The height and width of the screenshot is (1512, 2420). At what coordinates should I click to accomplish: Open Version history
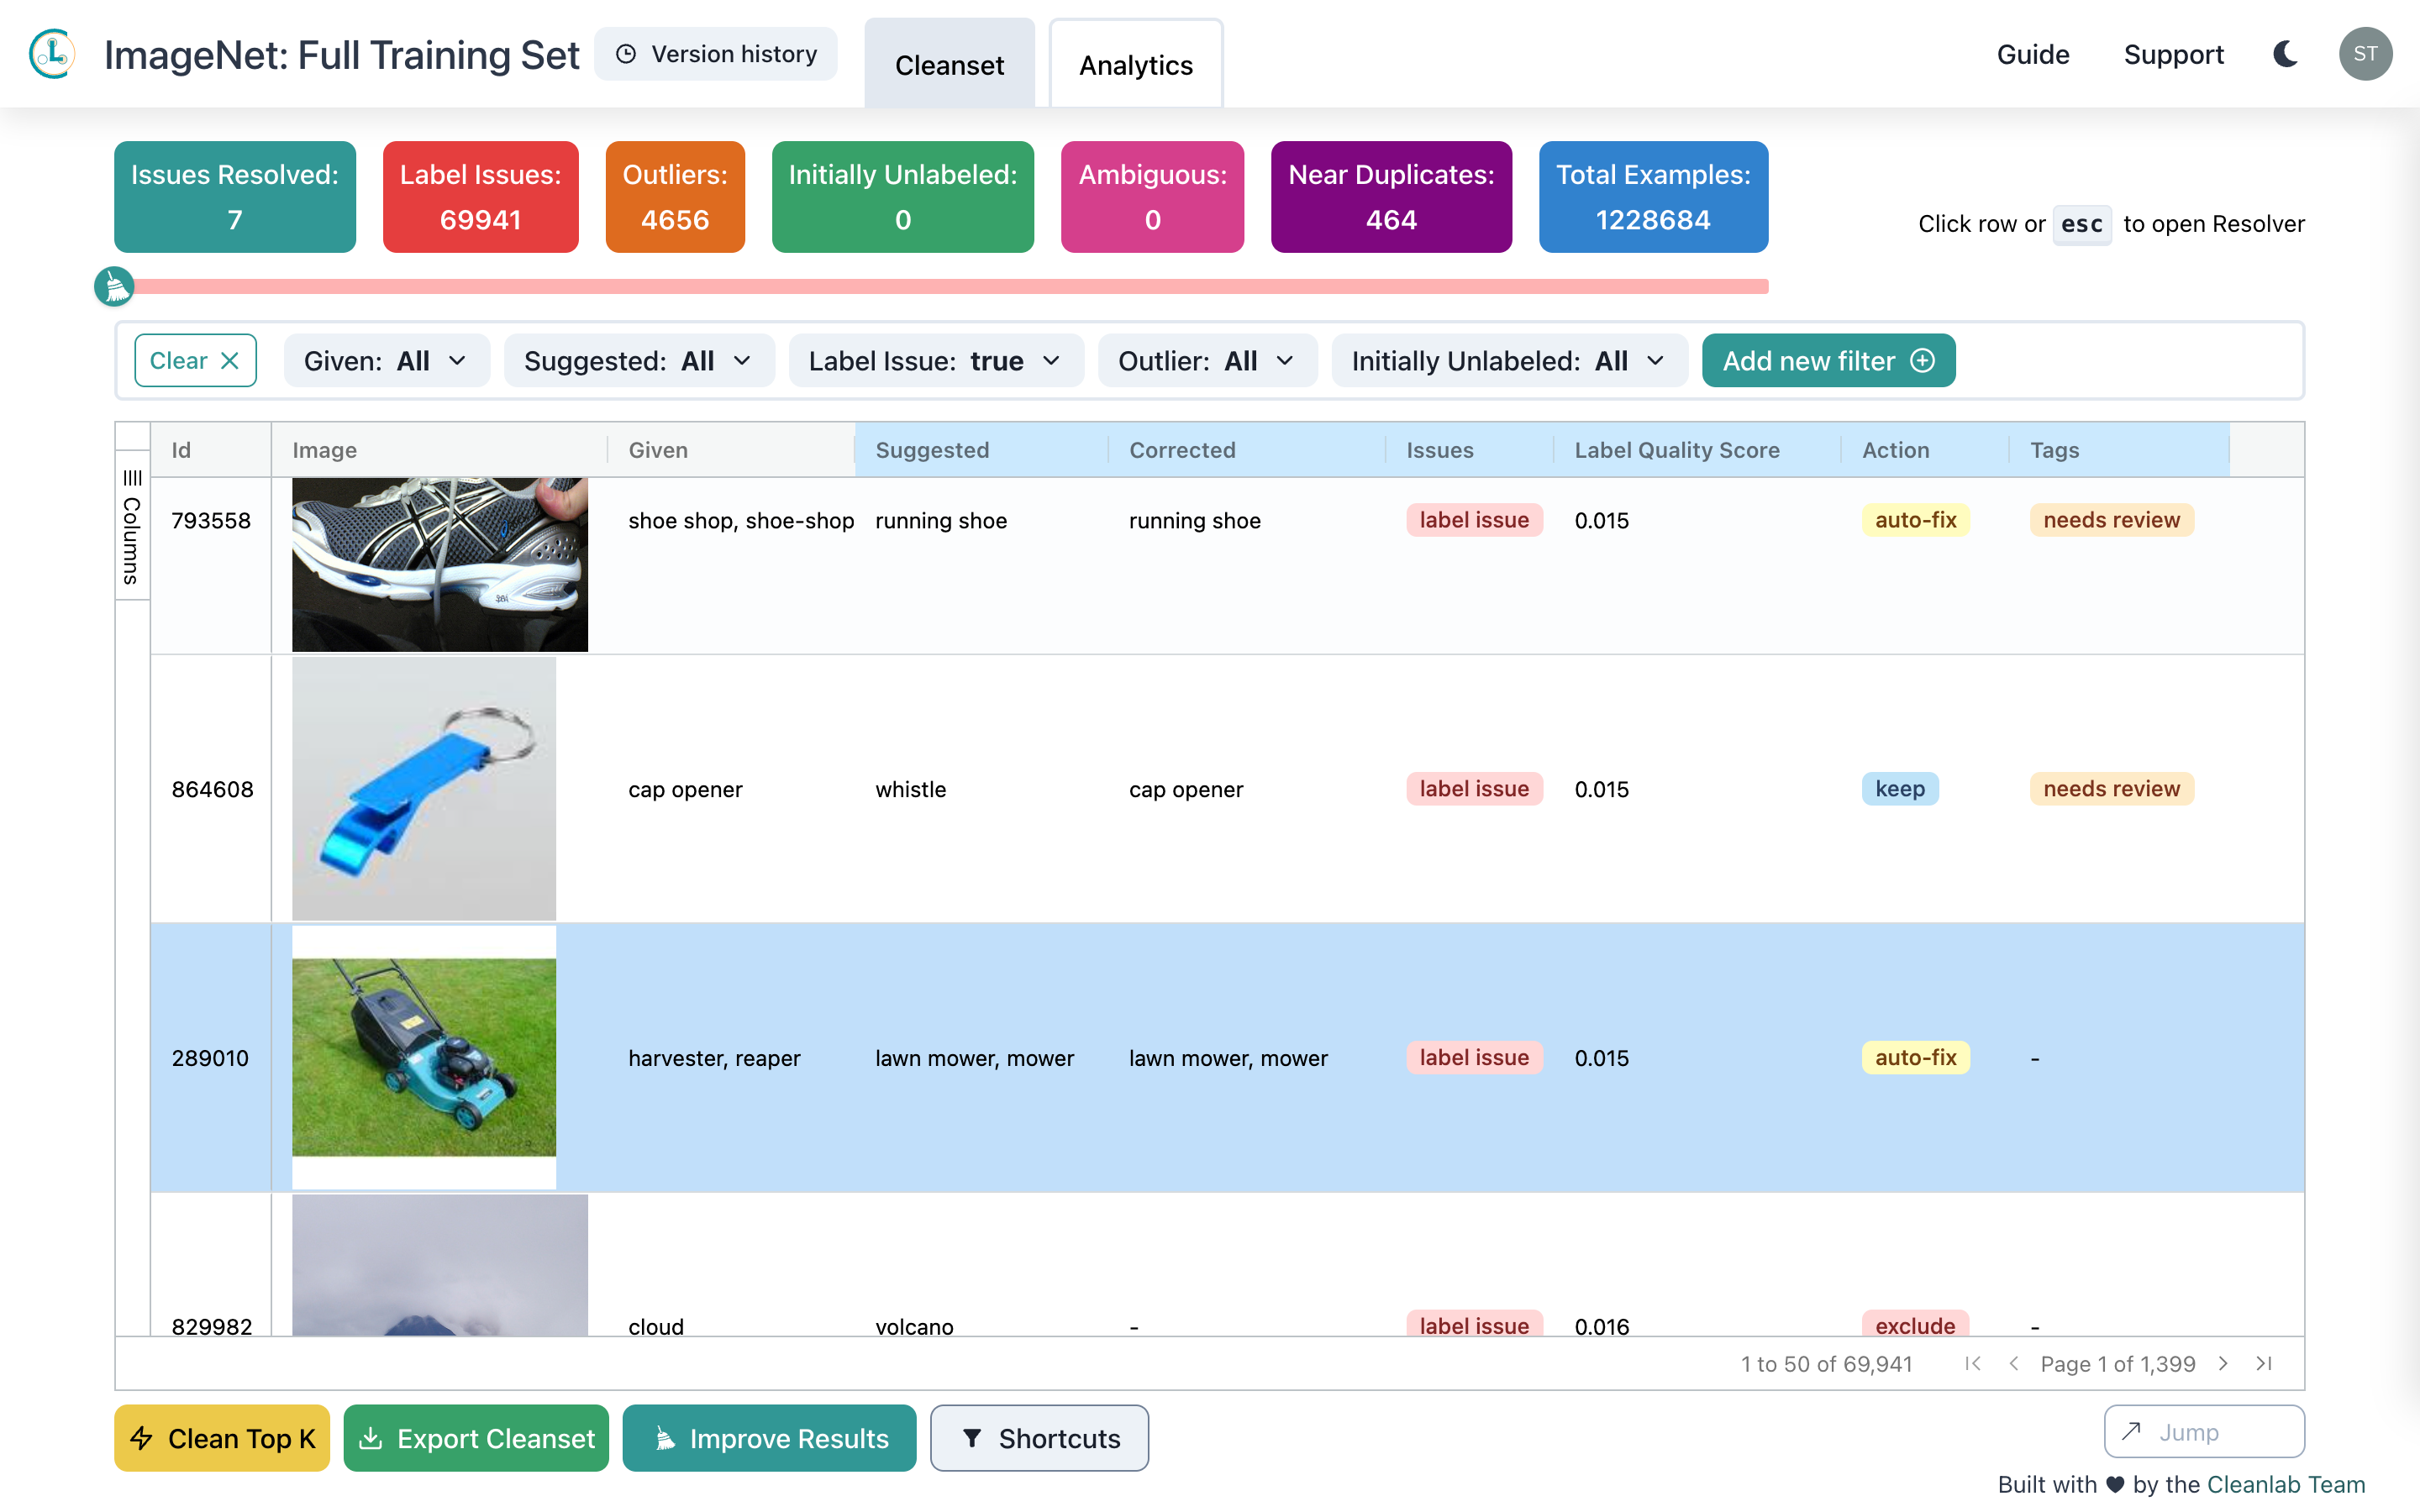coord(716,53)
